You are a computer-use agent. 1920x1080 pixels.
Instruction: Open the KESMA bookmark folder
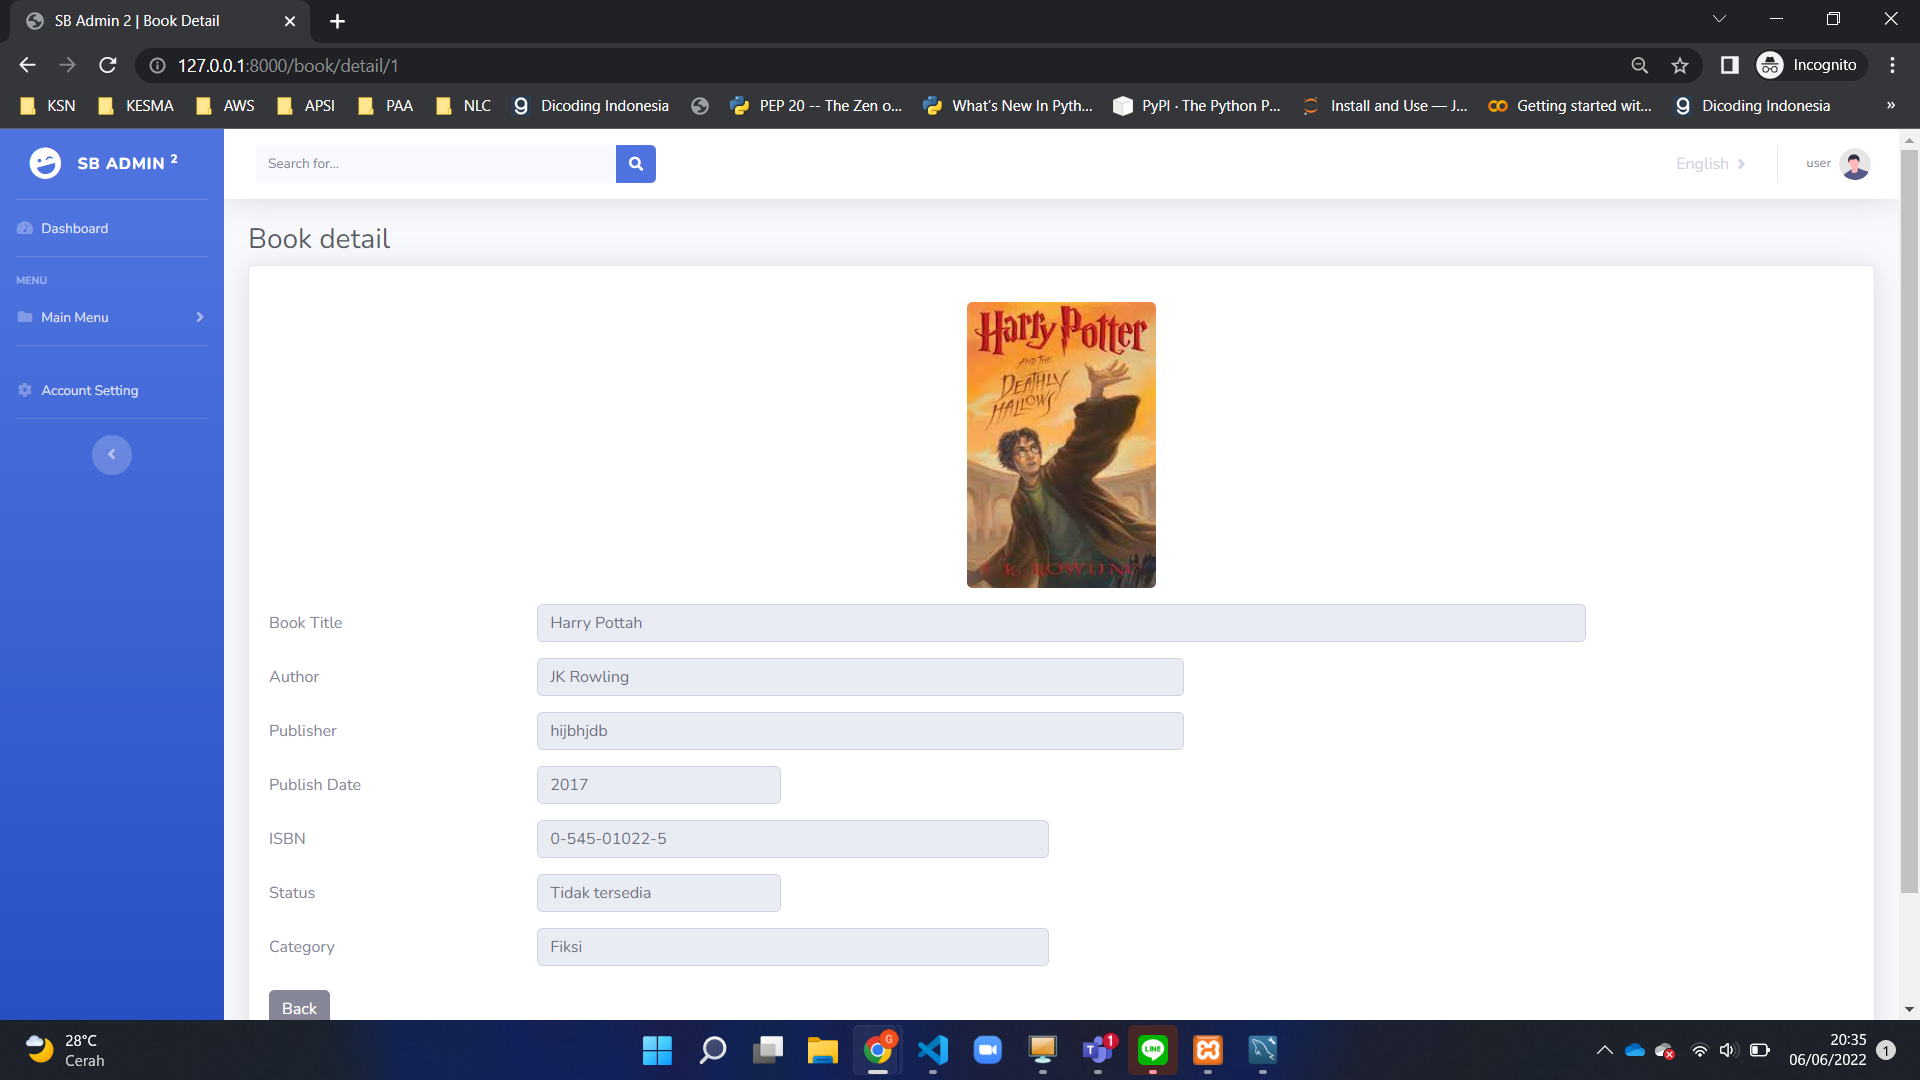pyautogui.click(x=136, y=106)
